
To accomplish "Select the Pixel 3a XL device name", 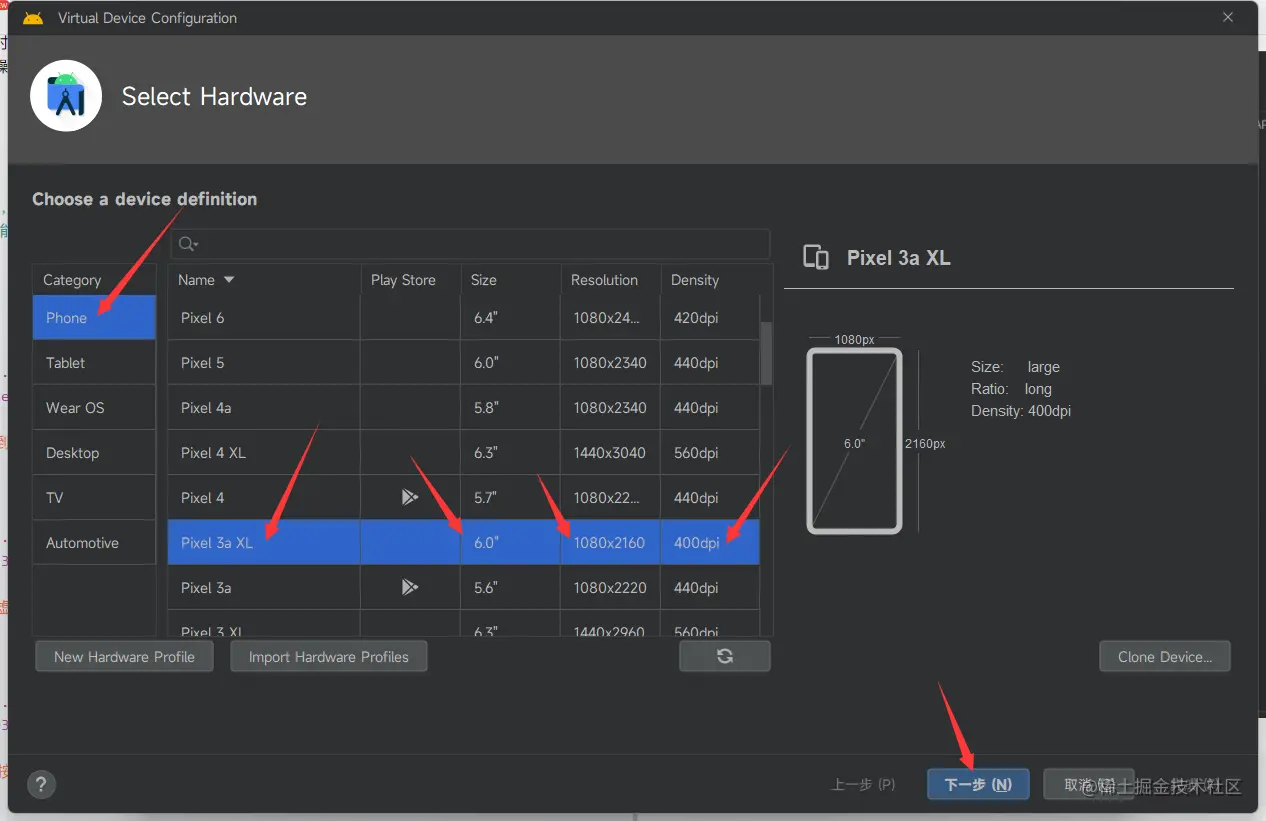I will [217, 542].
